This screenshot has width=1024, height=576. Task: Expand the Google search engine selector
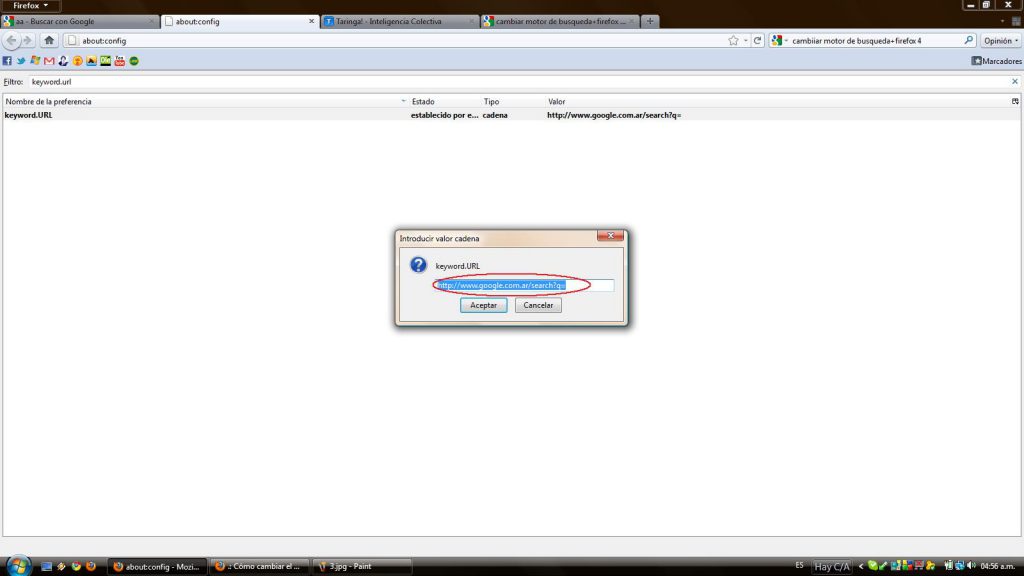tap(778, 41)
